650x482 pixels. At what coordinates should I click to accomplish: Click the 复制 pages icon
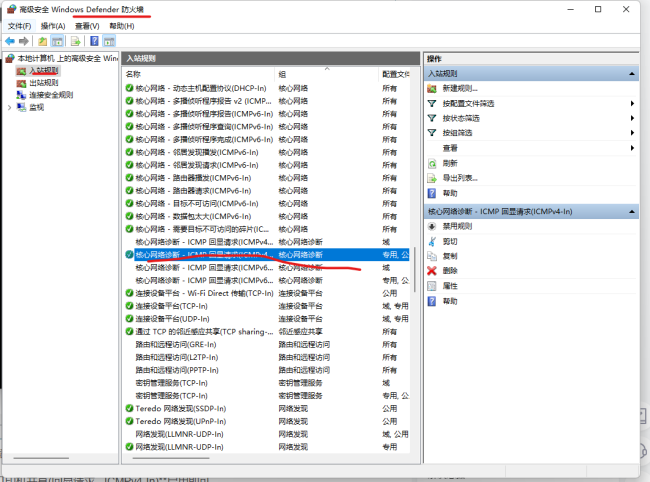point(432,256)
